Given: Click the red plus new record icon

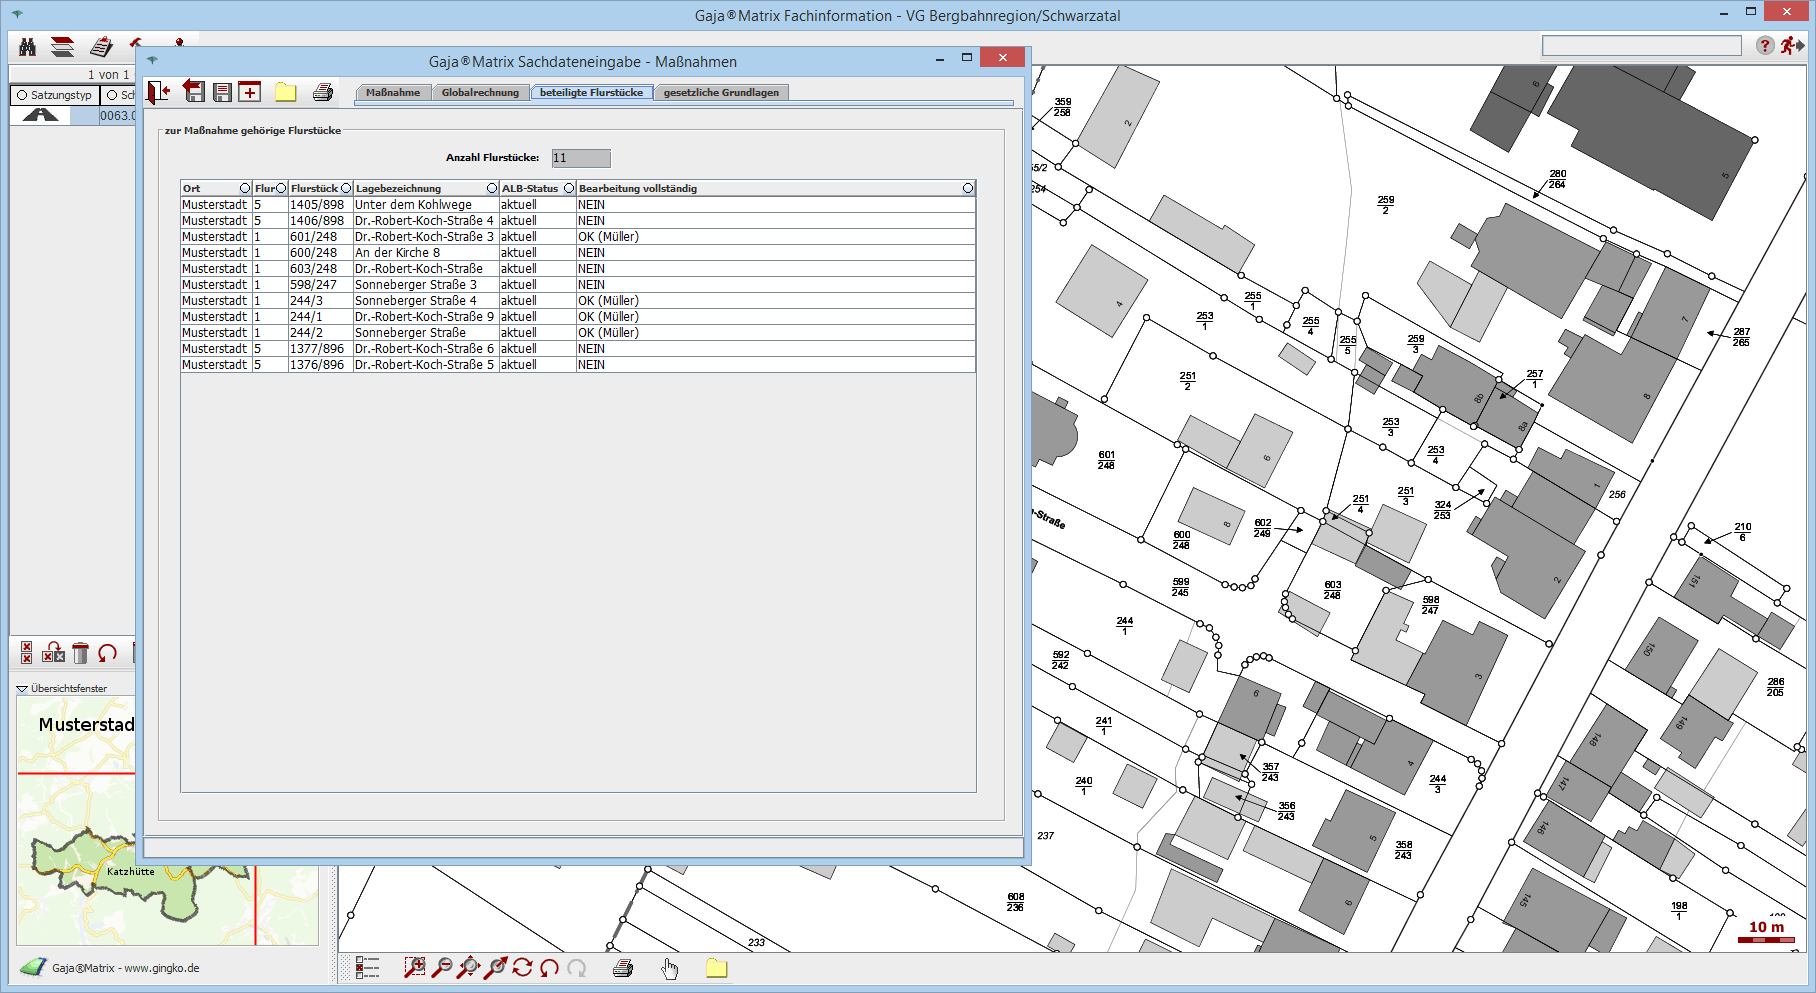Looking at the screenshot, I should (x=250, y=92).
